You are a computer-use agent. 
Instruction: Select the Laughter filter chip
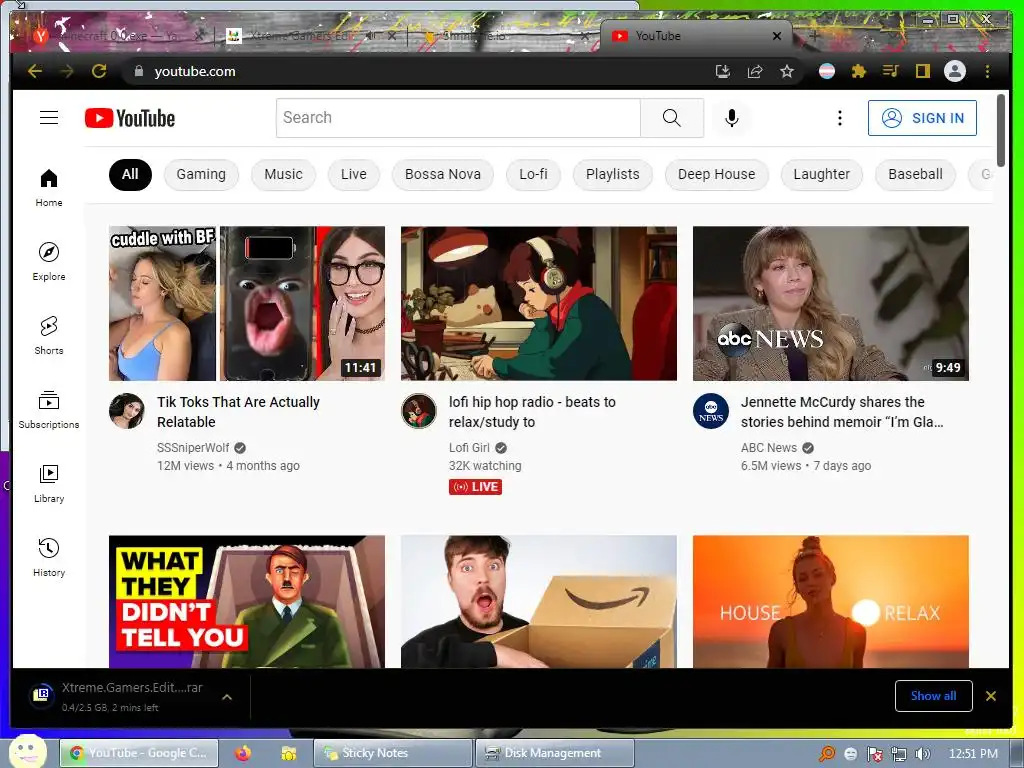tap(822, 174)
